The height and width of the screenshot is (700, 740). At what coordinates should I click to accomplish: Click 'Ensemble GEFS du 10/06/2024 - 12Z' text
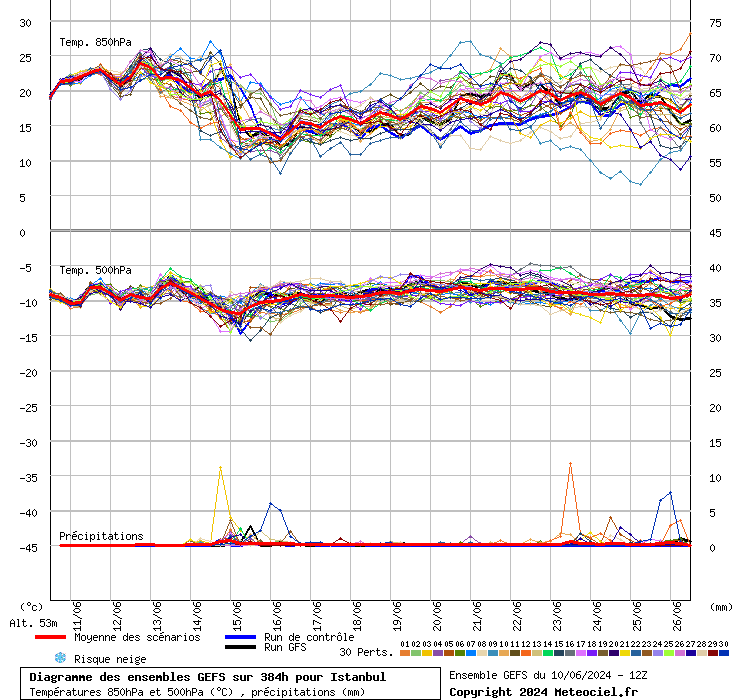point(548,675)
